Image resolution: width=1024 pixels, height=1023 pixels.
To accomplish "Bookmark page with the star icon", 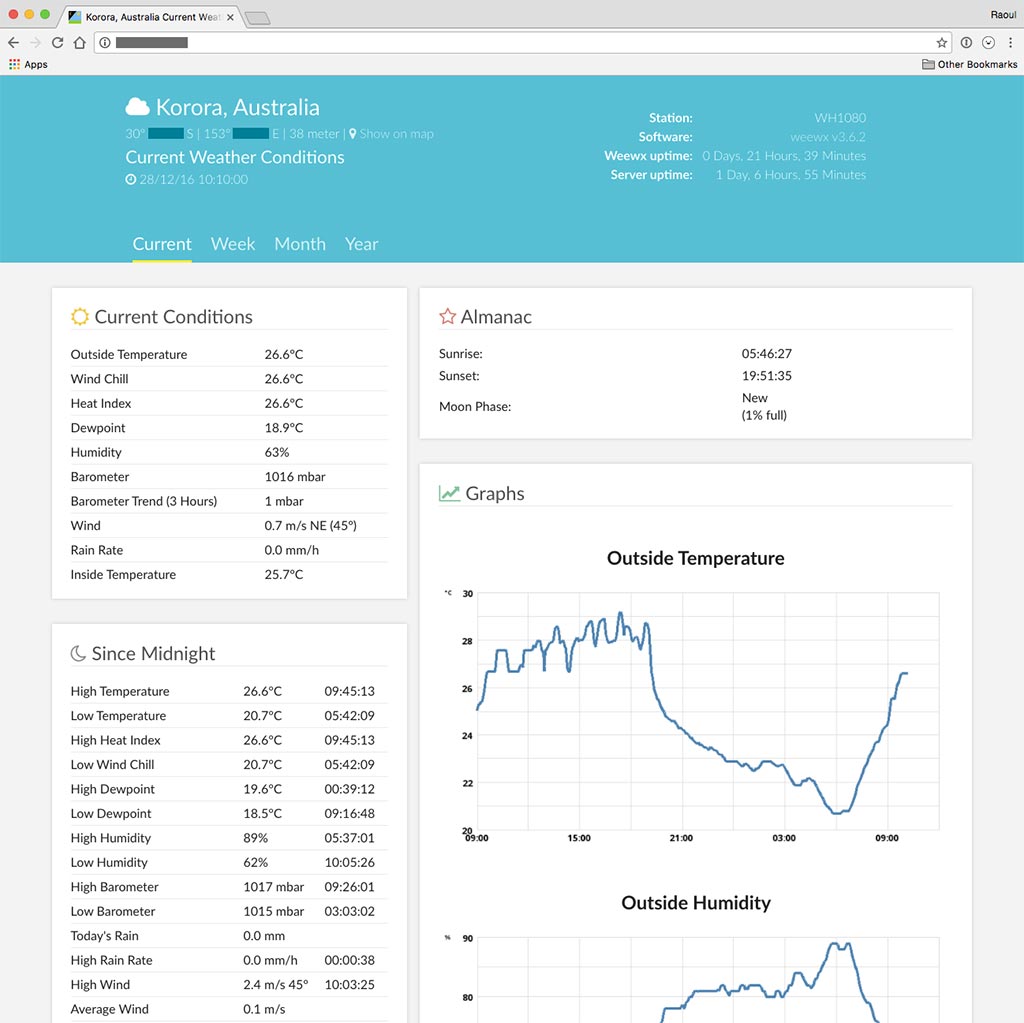I will click(x=941, y=43).
